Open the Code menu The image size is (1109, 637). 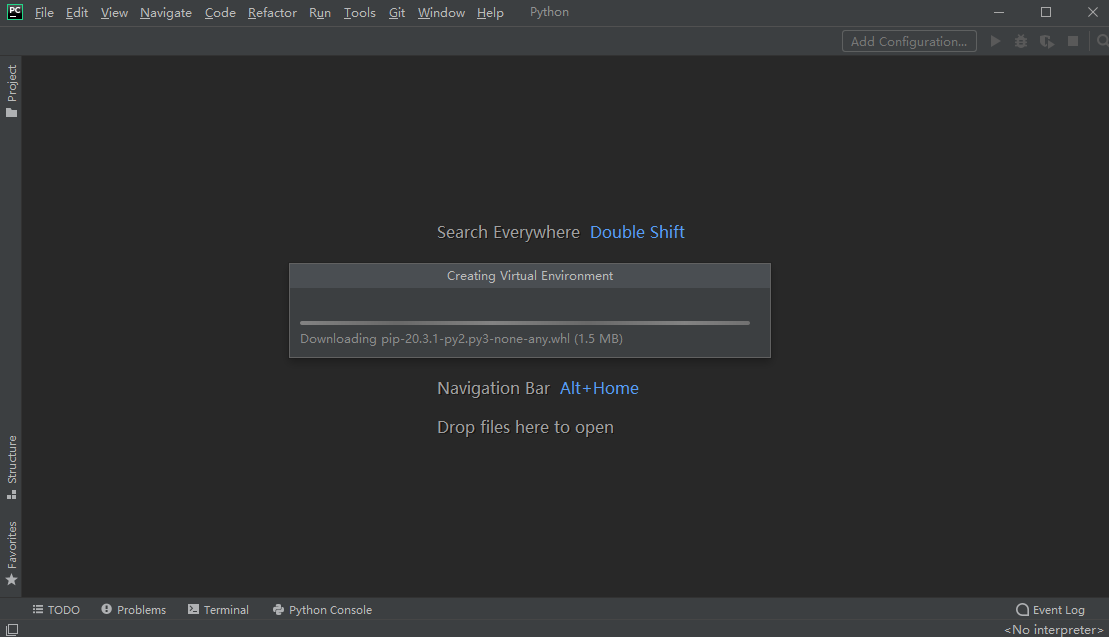(x=220, y=13)
